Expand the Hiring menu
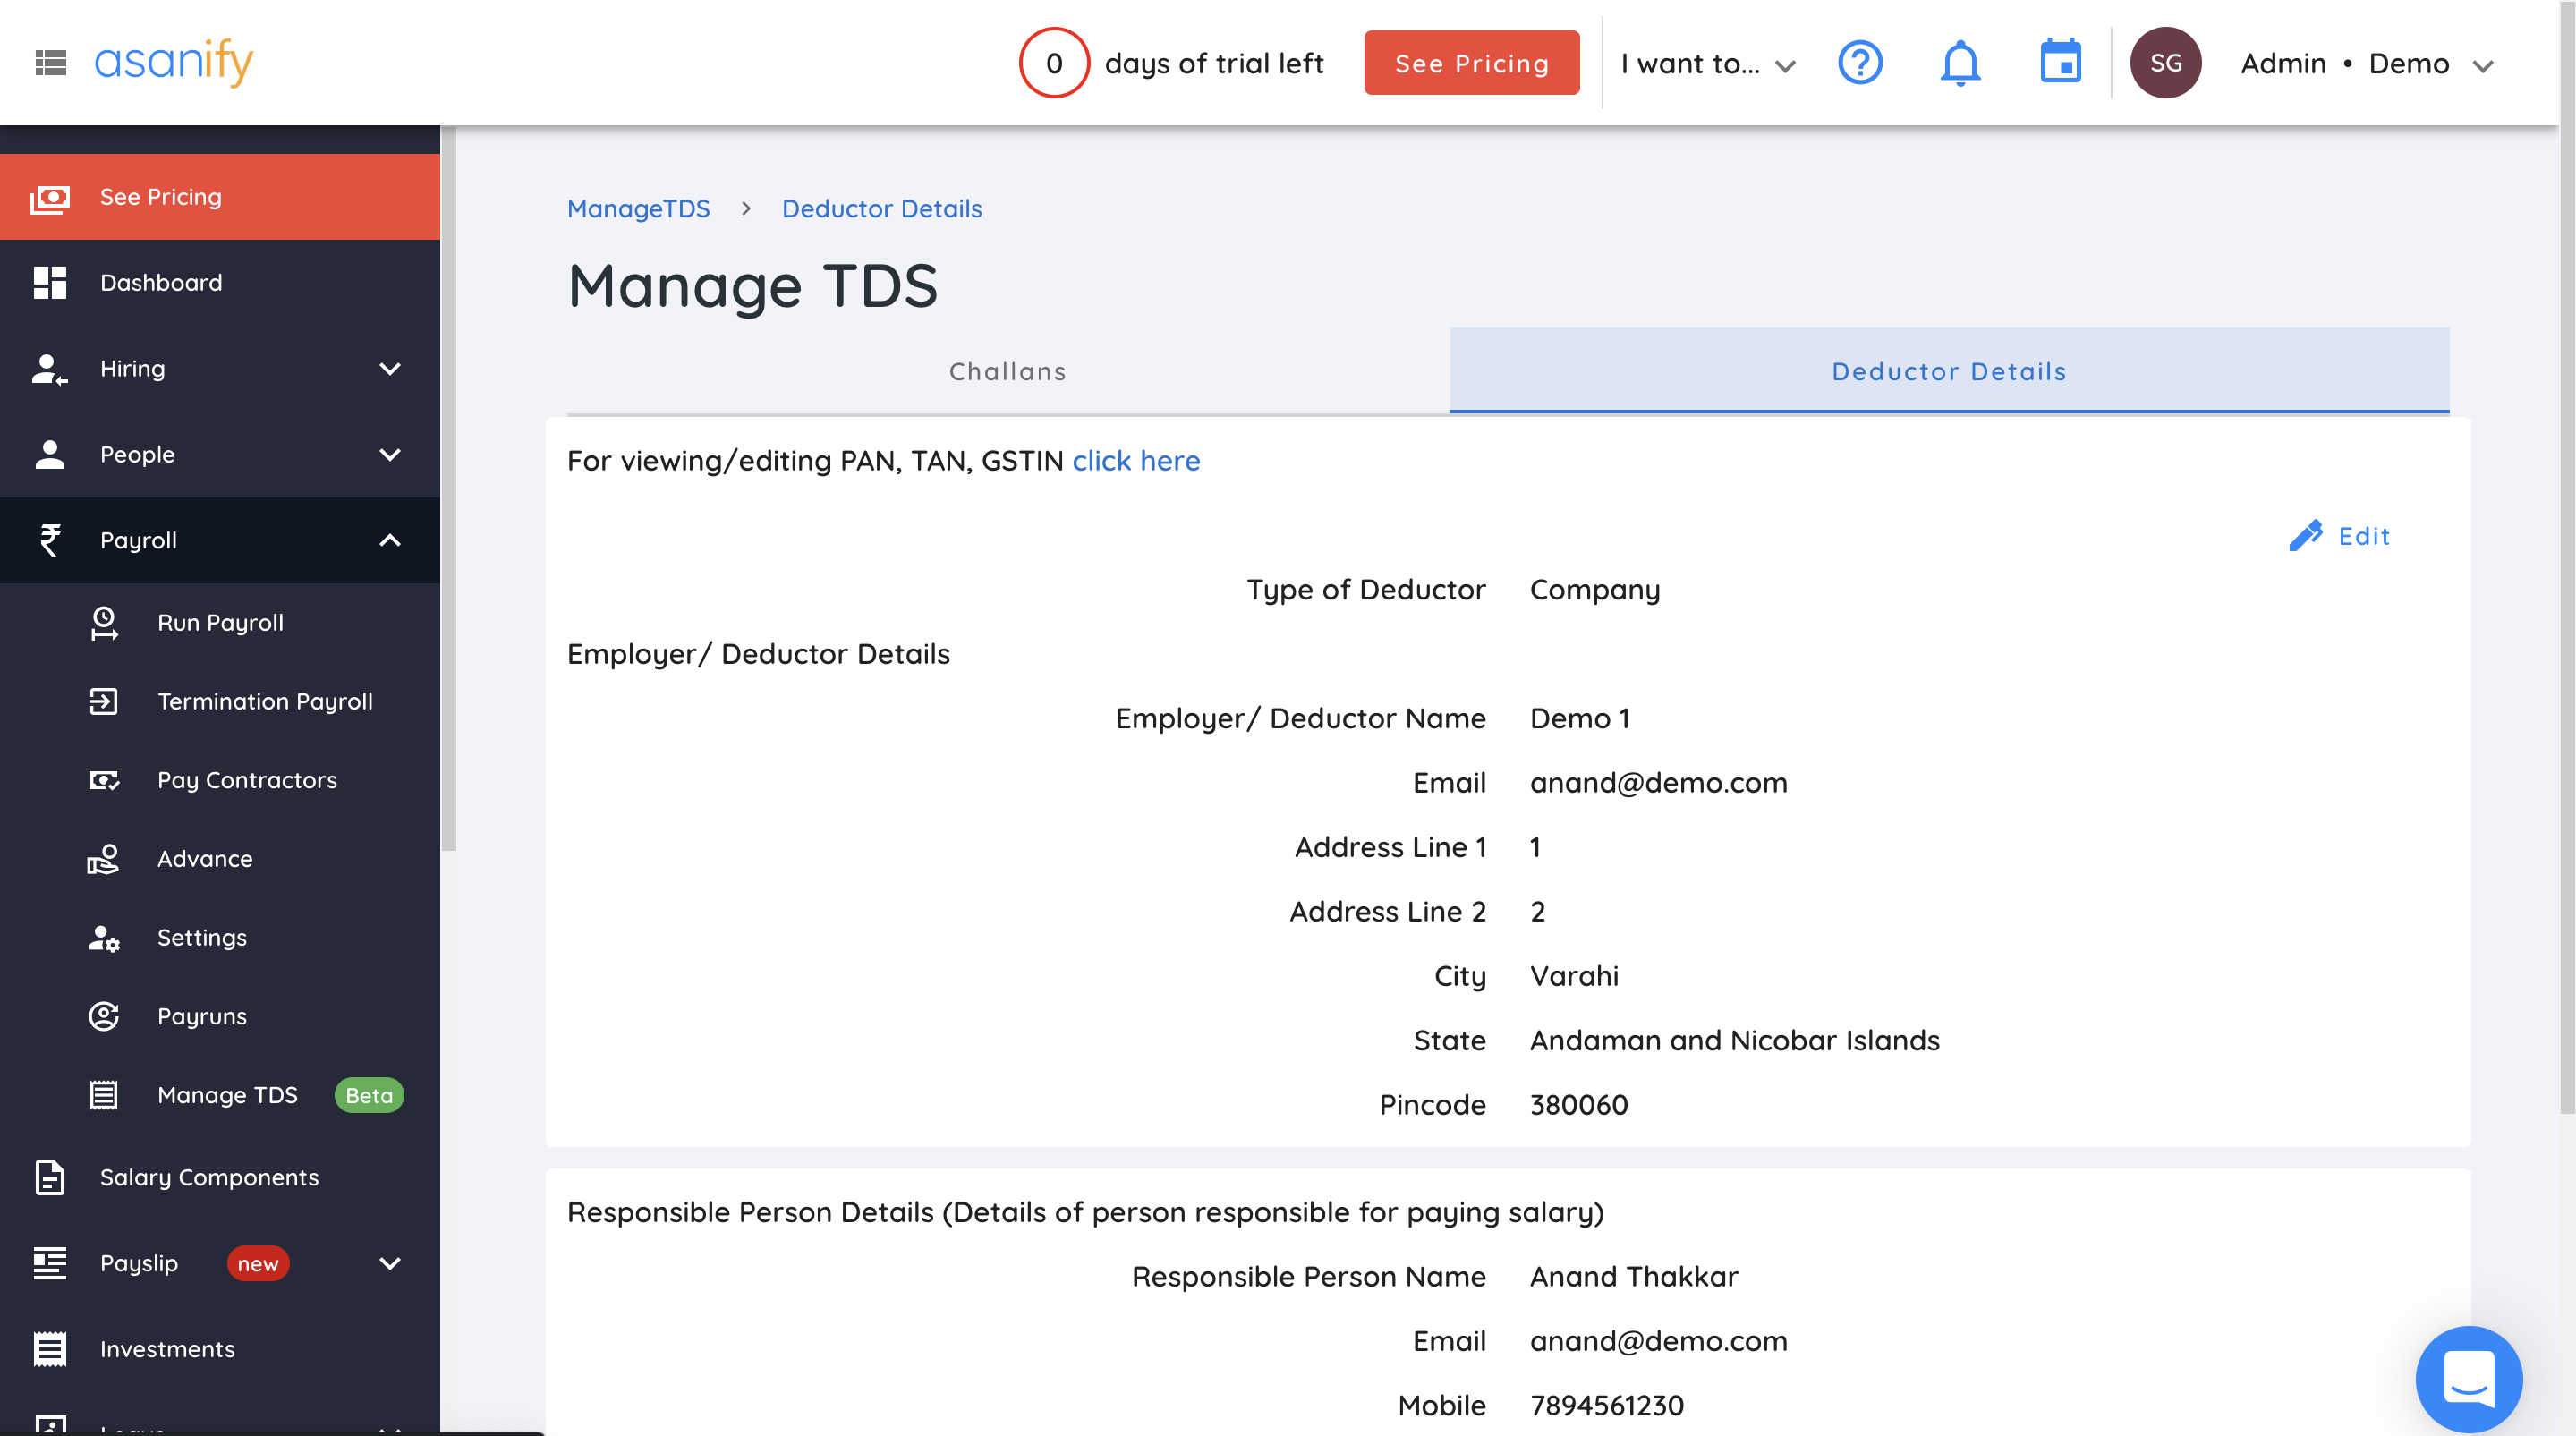2576x1436 pixels. coord(390,368)
